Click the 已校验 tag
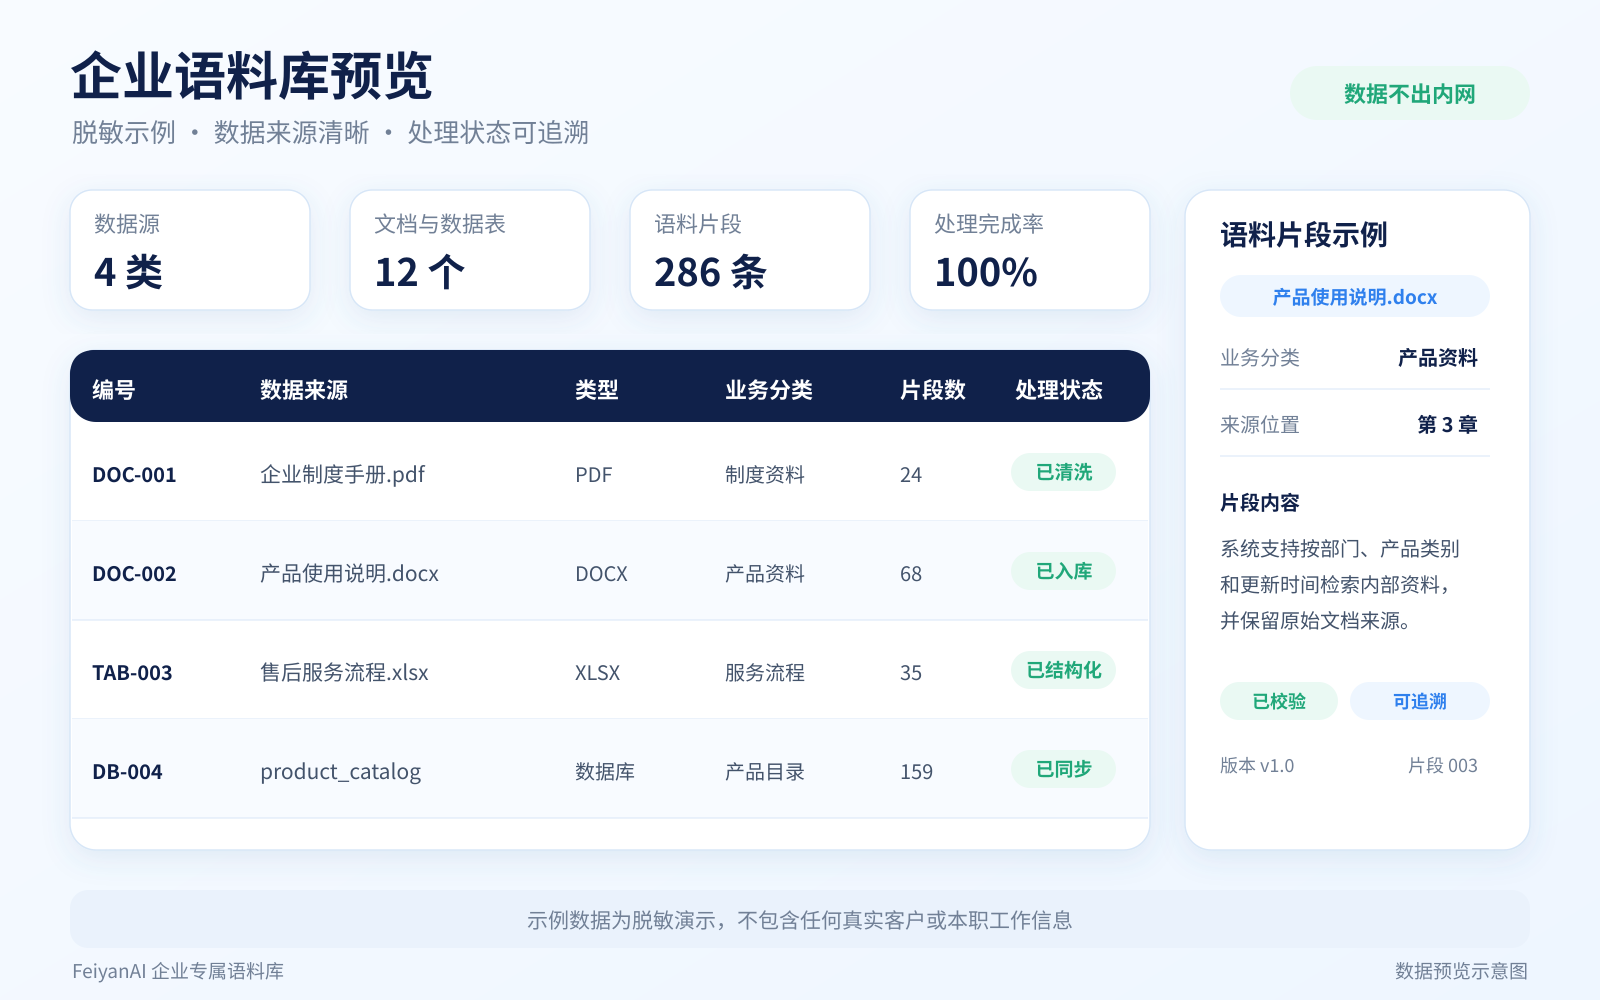Image resolution: width=1600 pixels, height=1000 pixels. pyautogui.click(x=1279, y=701)
